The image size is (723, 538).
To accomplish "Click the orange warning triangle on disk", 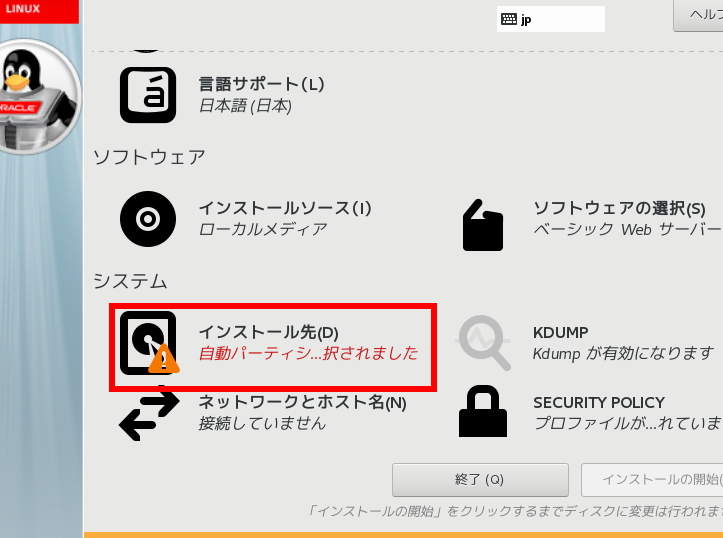I will tap(163, 359).
